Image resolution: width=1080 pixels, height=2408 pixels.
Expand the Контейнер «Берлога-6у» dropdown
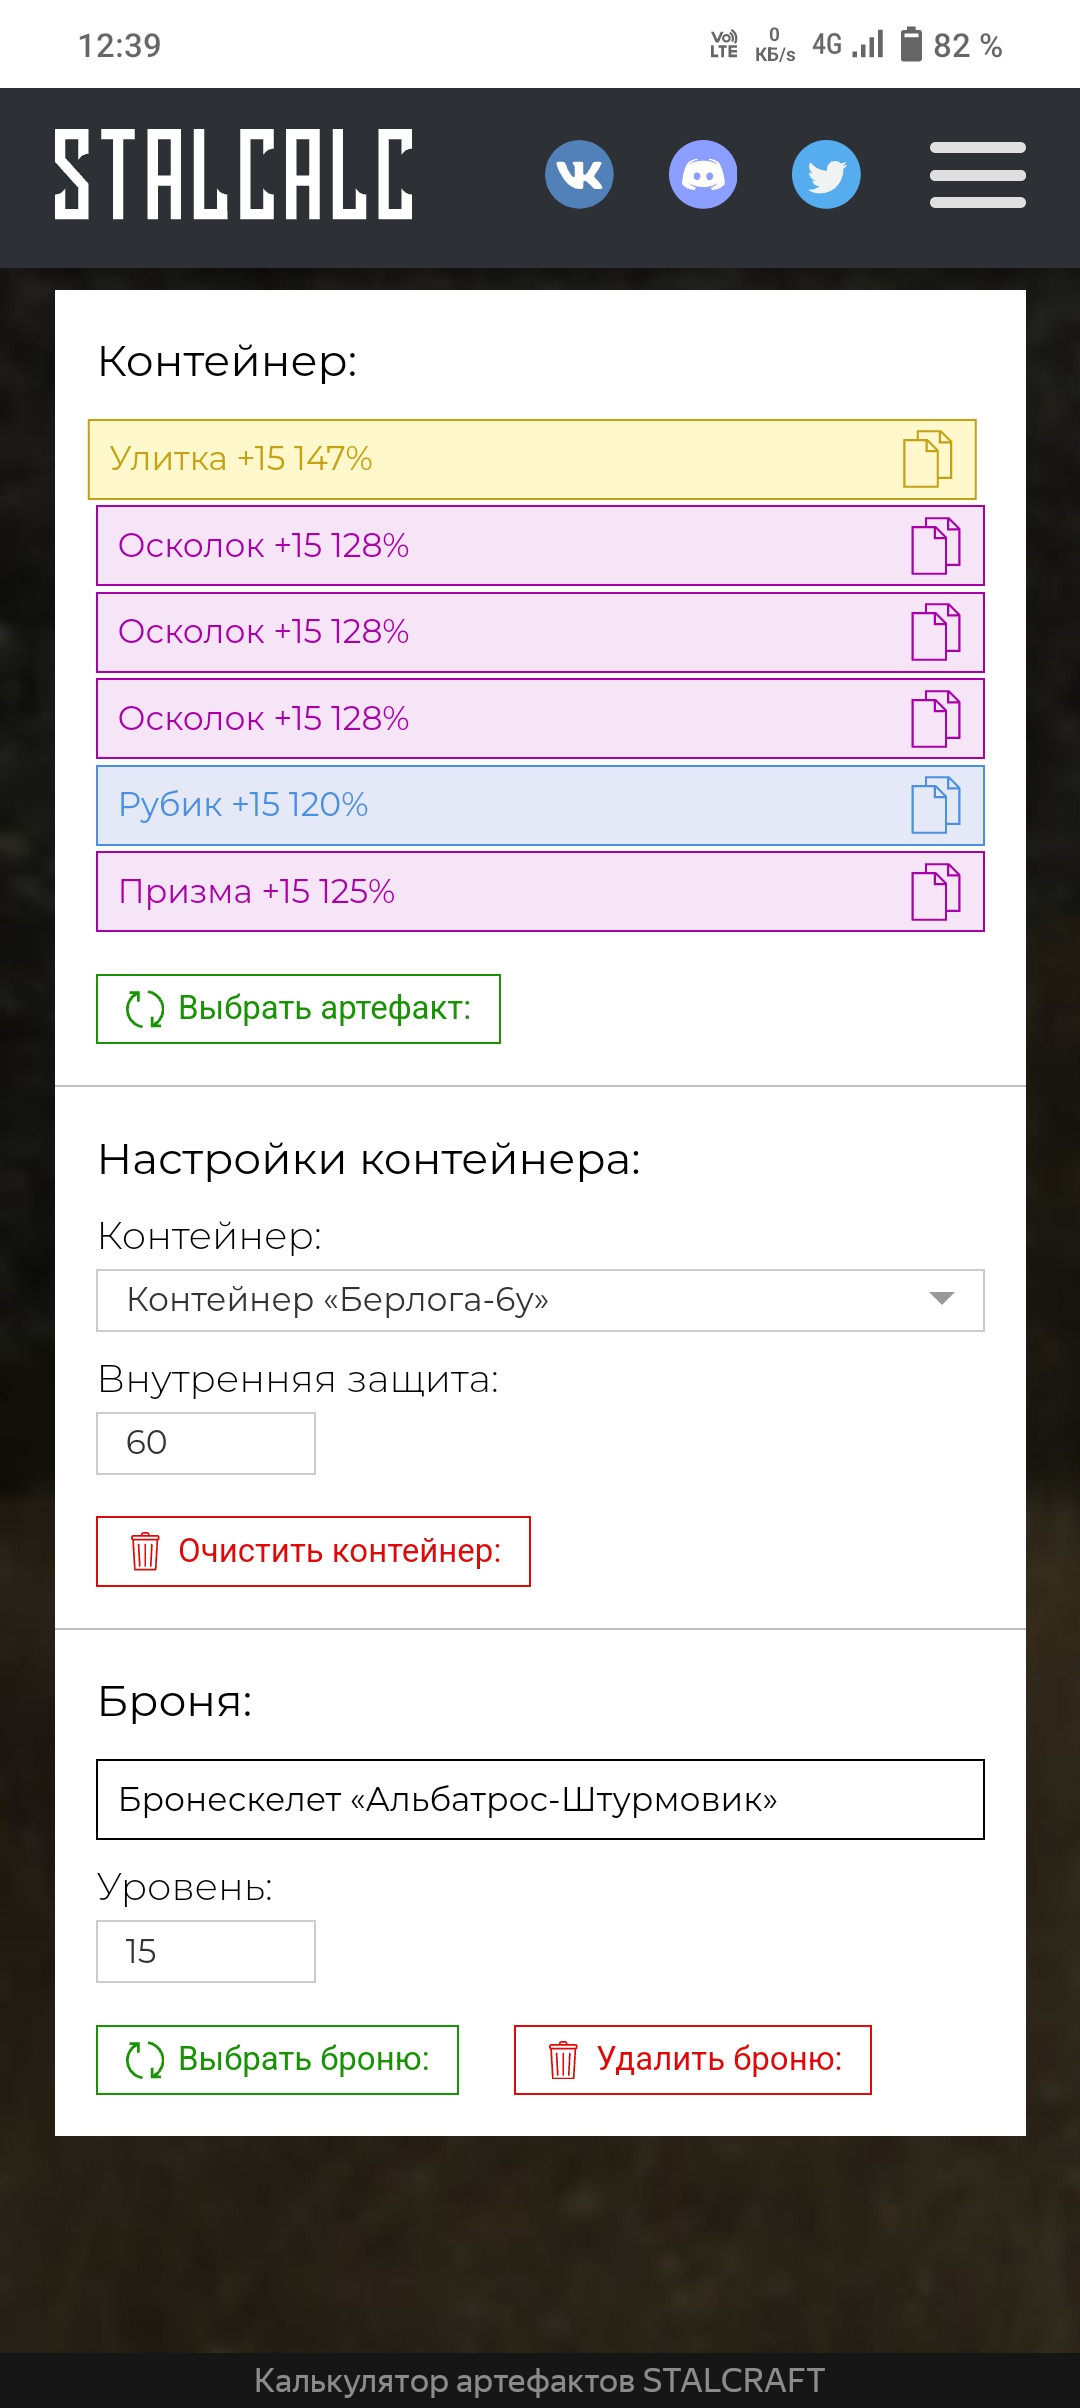(540, 1300)
